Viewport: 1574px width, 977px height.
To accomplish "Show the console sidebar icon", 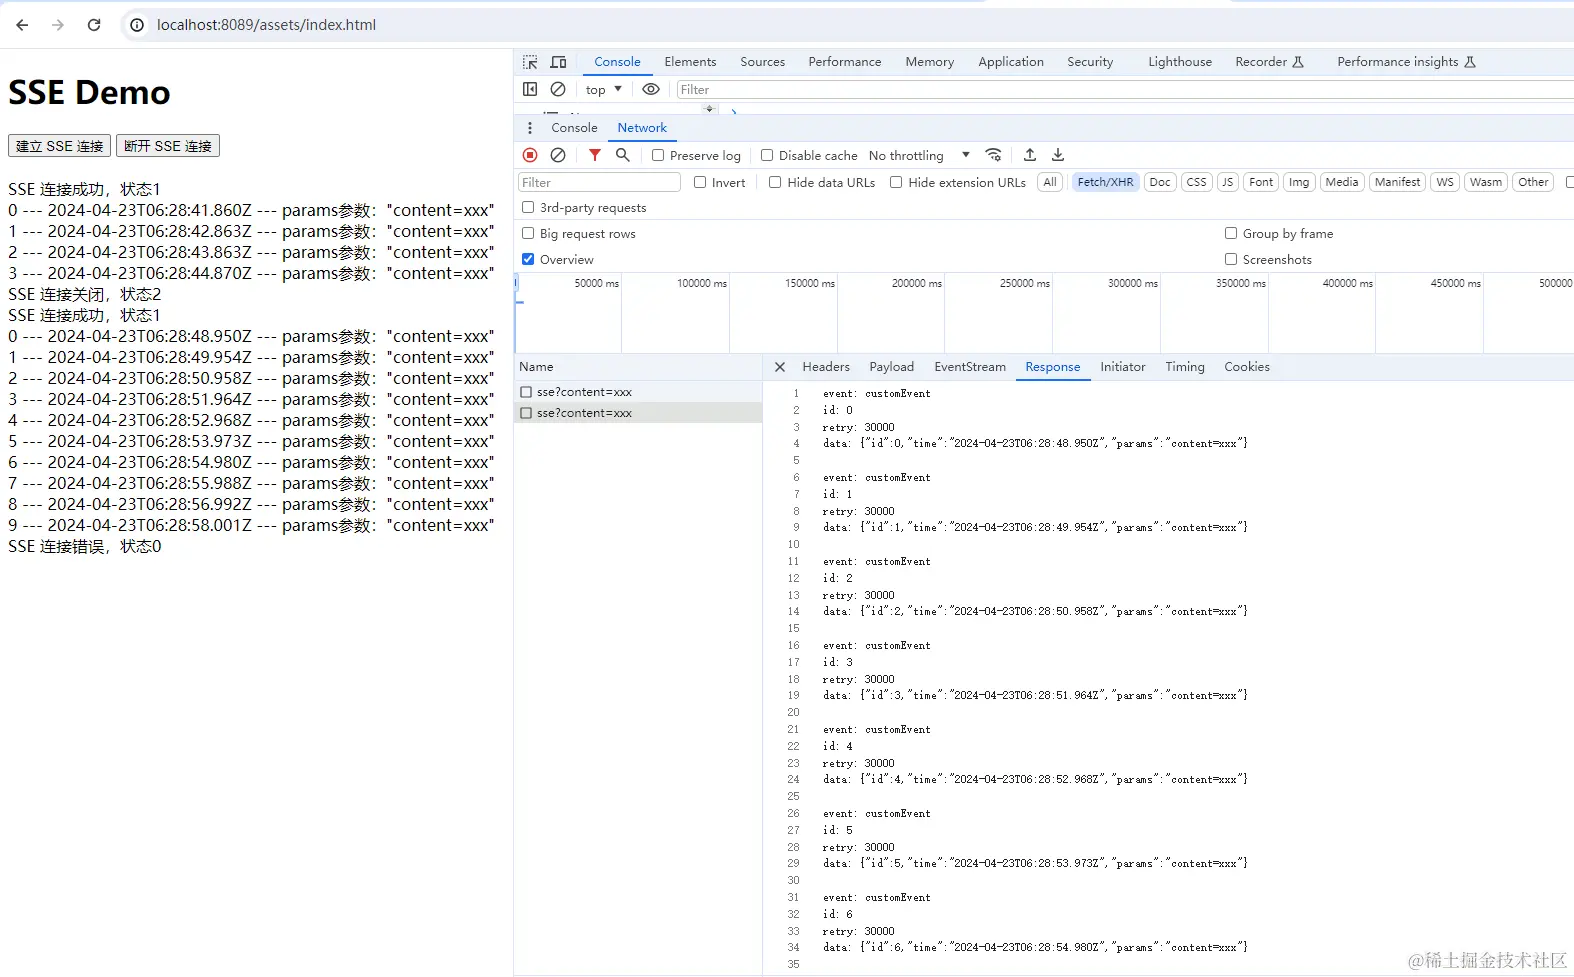I will coord(530,89).
